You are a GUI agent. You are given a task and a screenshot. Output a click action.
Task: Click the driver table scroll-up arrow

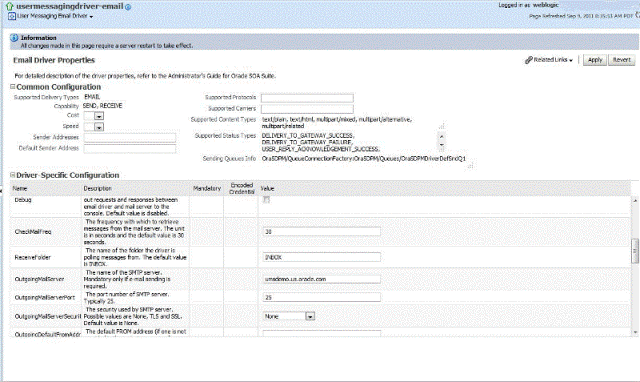tap(635, 200)
